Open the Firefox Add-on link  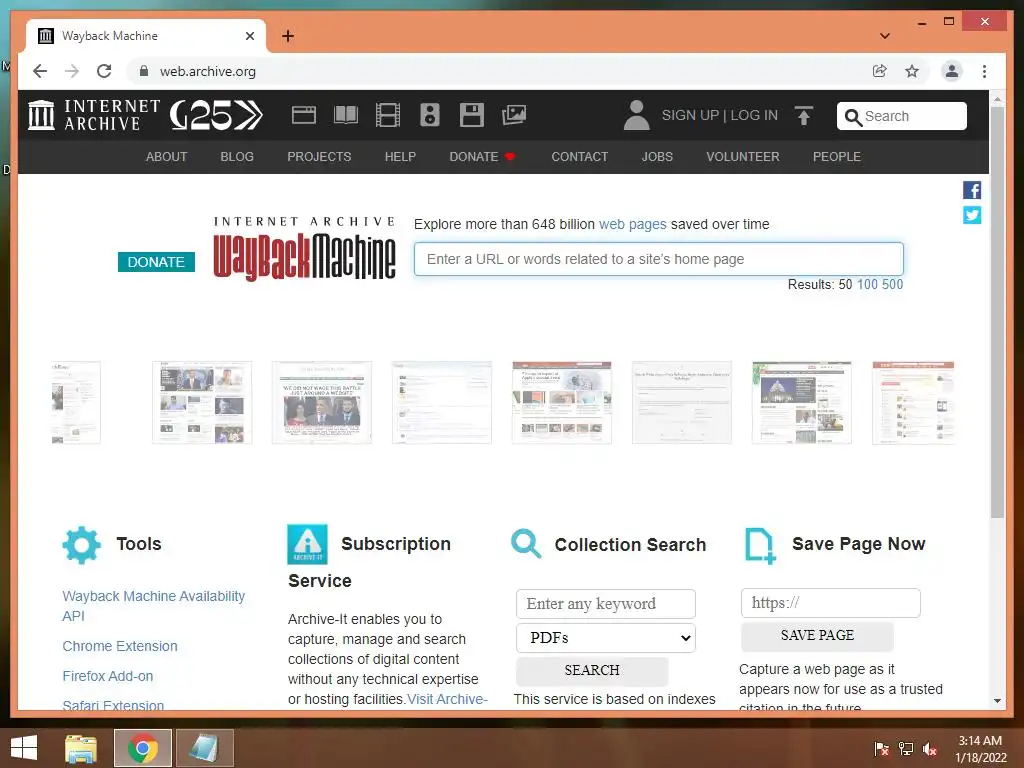(x=108, y=676)
